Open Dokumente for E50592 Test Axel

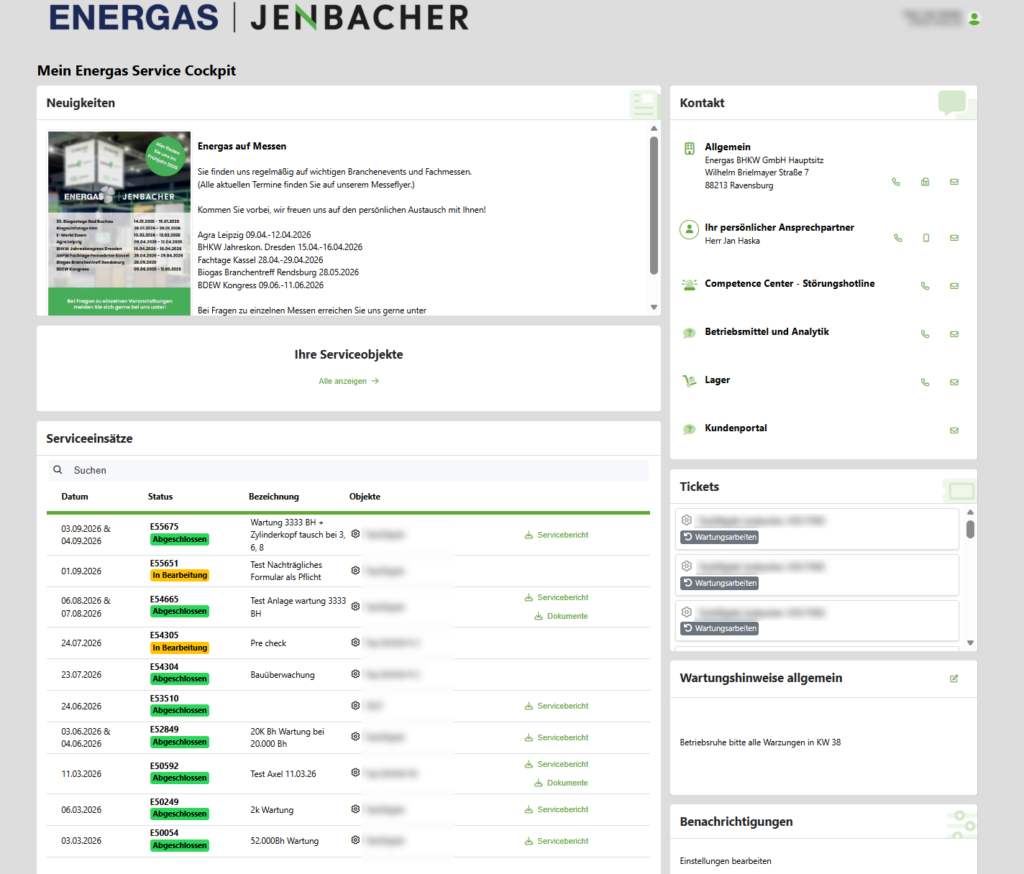[561, 783]
